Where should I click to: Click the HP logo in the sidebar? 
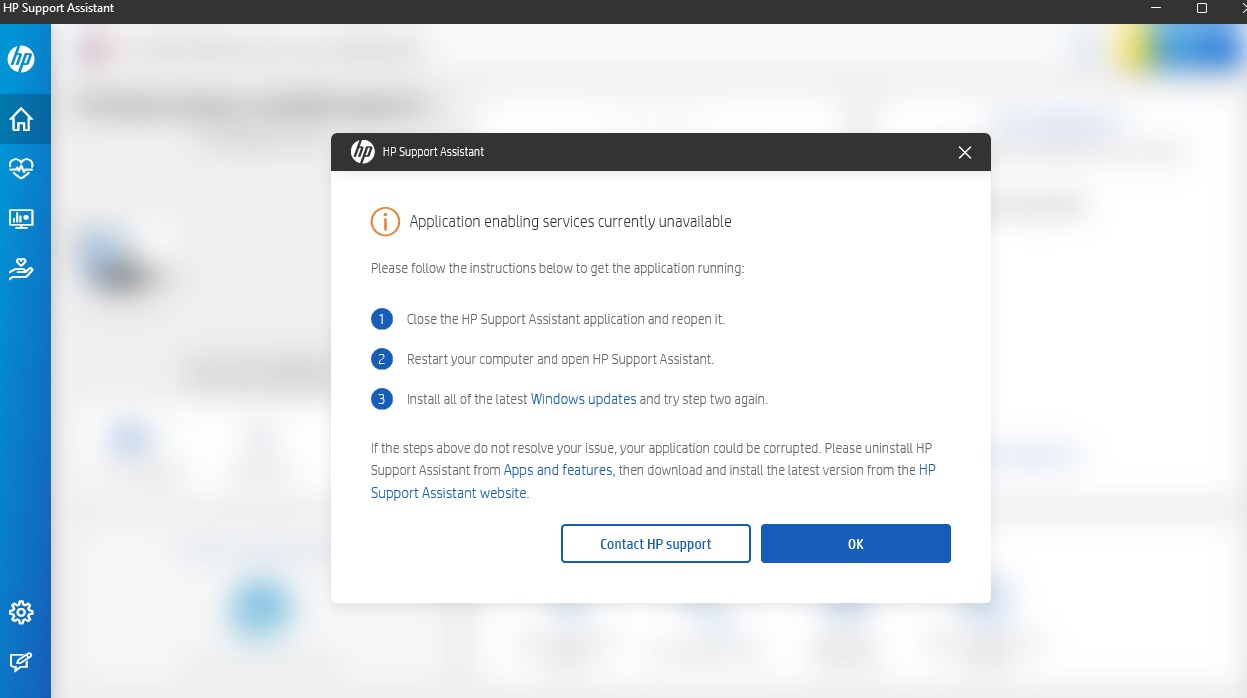tap(21, 60)
